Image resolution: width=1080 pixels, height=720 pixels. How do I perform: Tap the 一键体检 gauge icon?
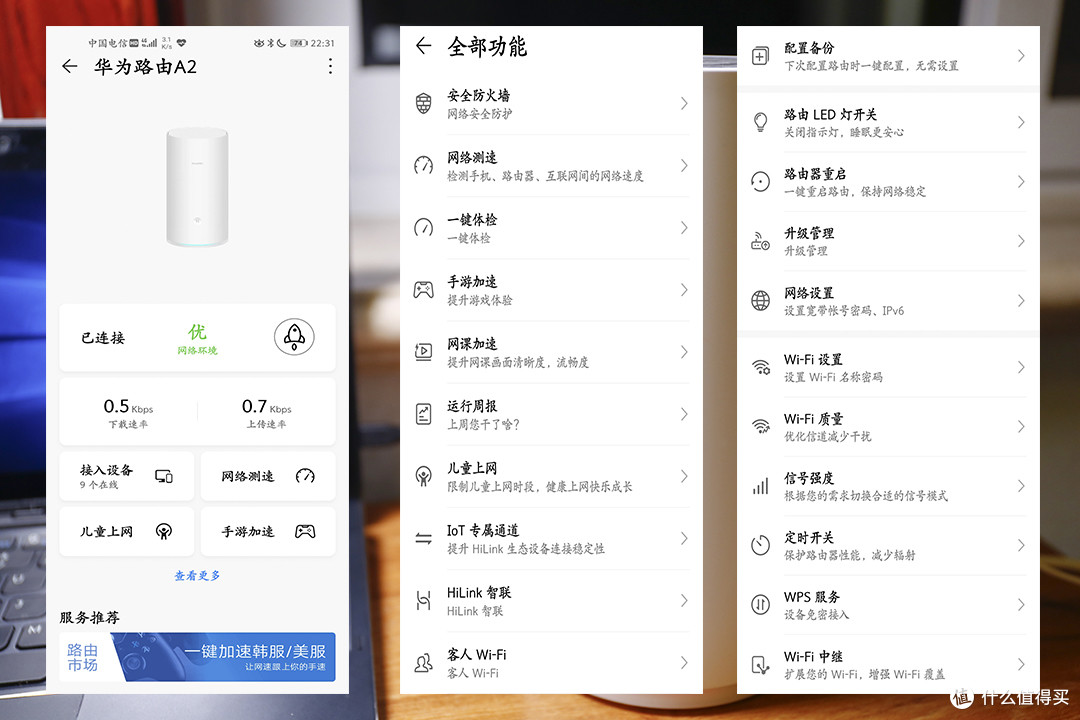[424, 227]
